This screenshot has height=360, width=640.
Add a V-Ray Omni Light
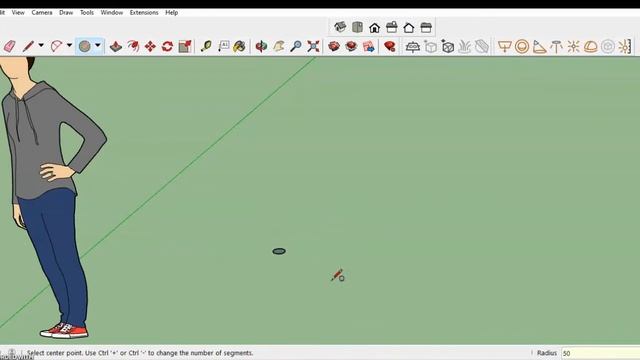573,46
